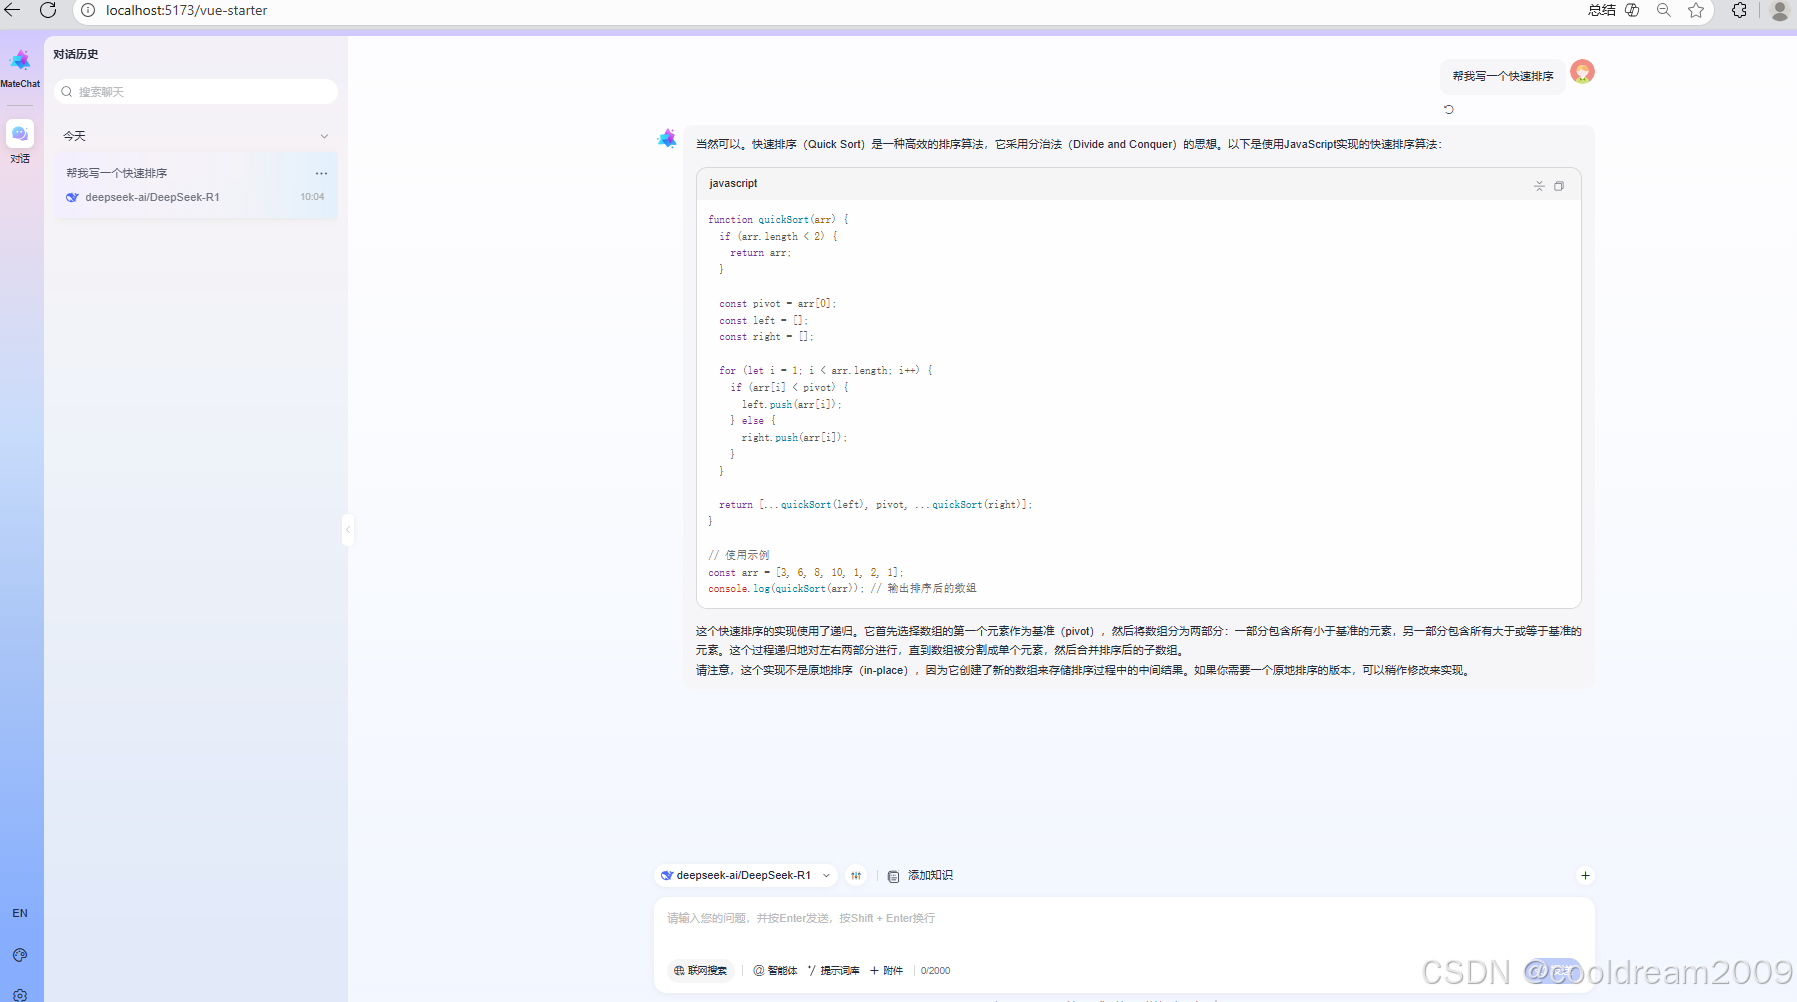Click the translate icon next to 总结

click(x=1632, y=10)
